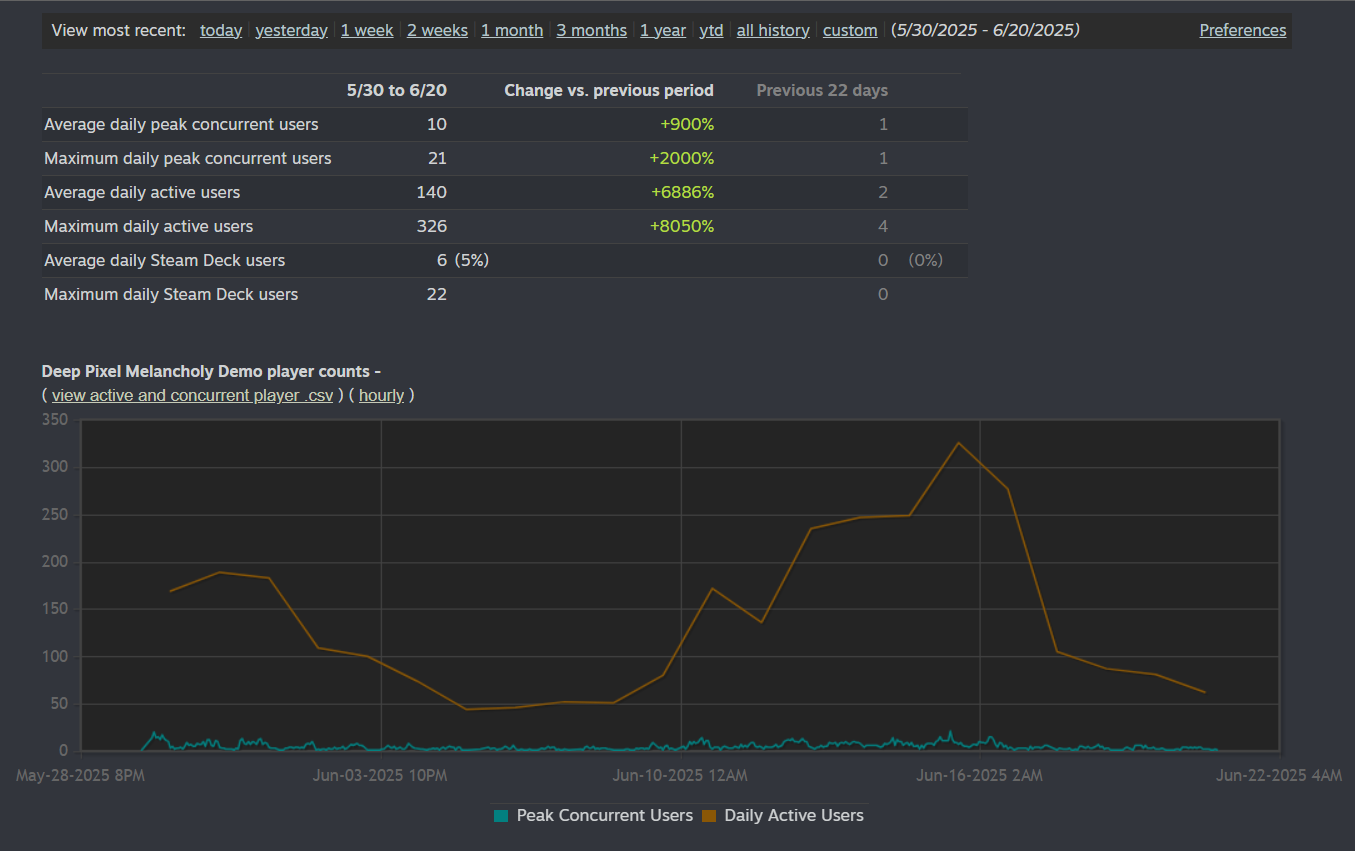1355x851 pixels.
Task: Click the Maximum daily Steam Deck users row
Action: (x=171, y=294)
